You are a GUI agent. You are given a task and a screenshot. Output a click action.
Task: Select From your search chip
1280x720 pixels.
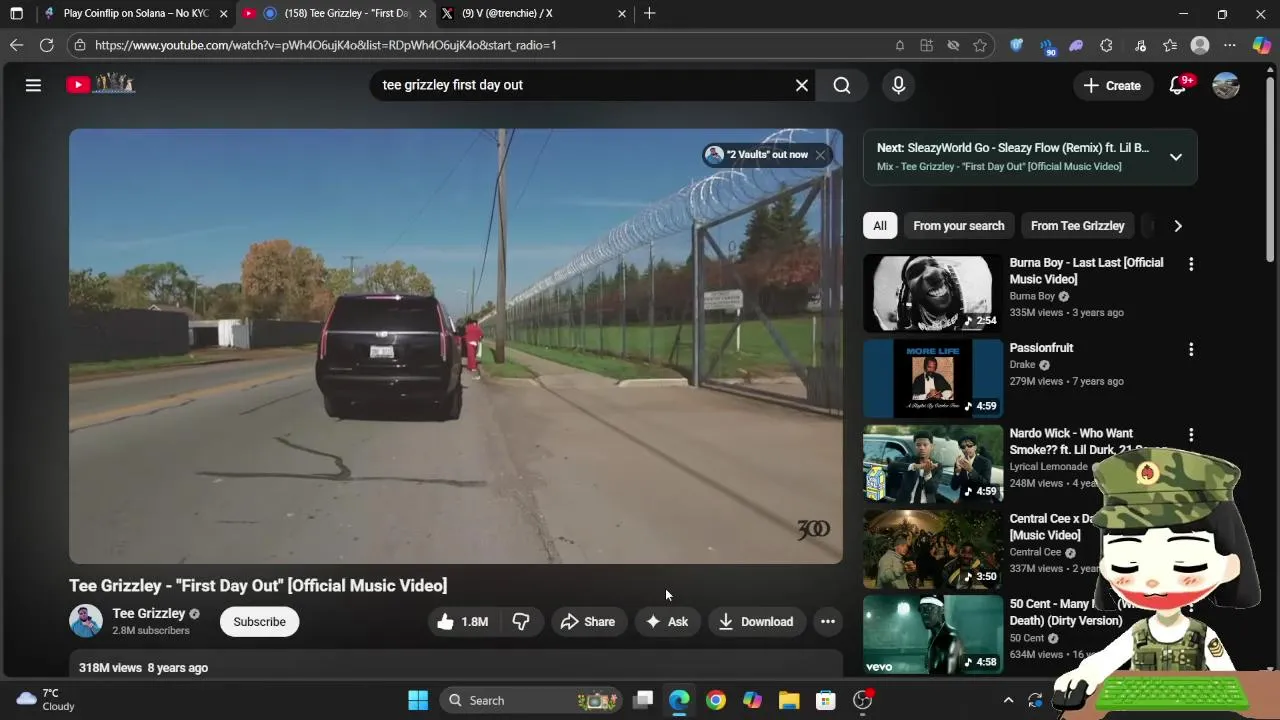point(958,226)
